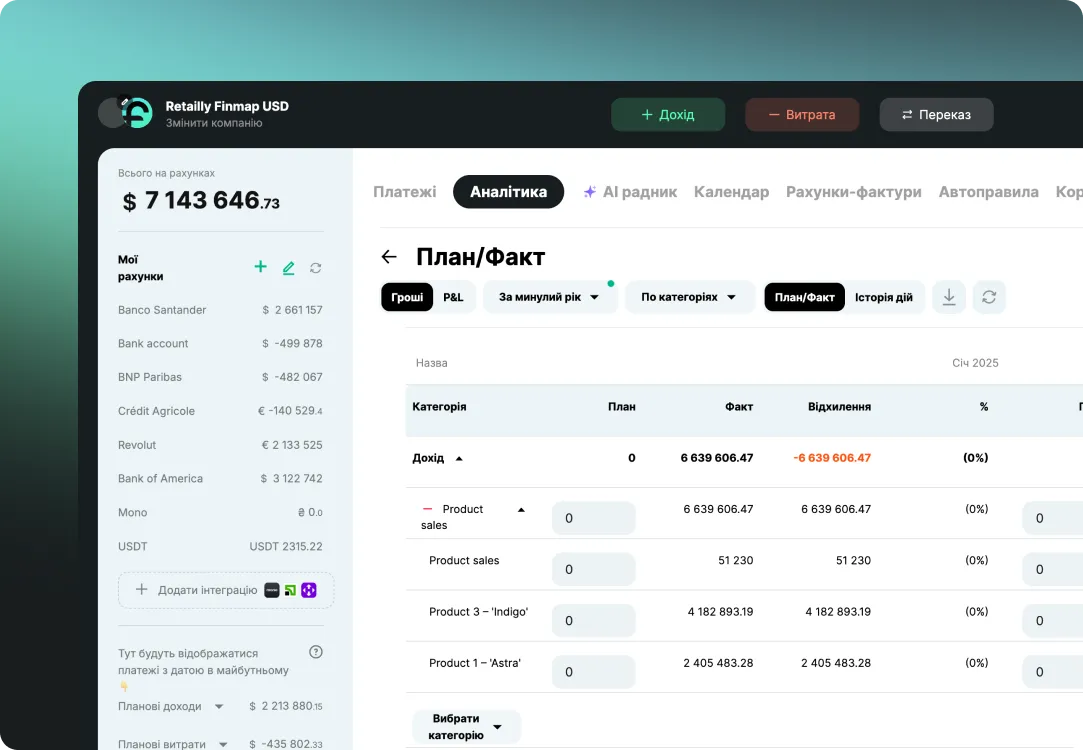Viewport: 1083px width, 750px height.
Task: Click the plan input for Product 3 – 'Indigo'
Action: pyautogui.click(x=593, y=621)
